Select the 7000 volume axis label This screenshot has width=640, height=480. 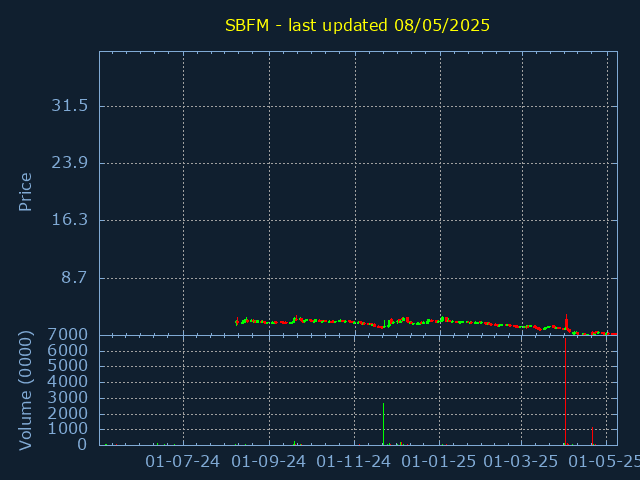67,335
